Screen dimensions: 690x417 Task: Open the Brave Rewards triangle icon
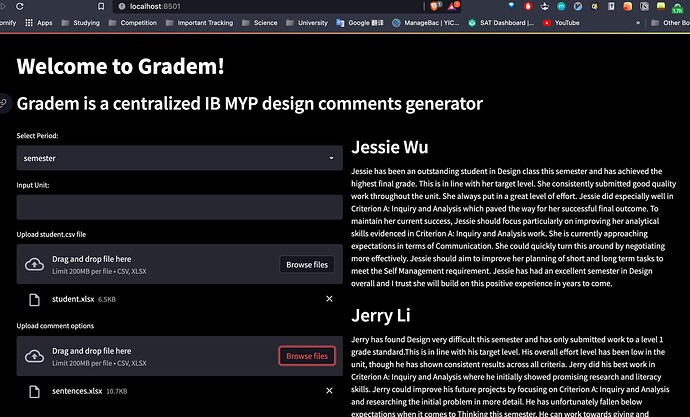point(453,6)
